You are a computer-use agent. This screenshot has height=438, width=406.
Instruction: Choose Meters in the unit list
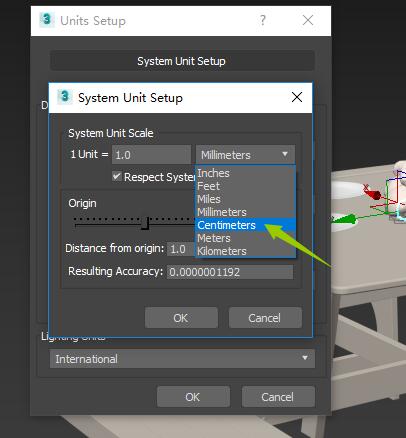(x=245, y=238)
